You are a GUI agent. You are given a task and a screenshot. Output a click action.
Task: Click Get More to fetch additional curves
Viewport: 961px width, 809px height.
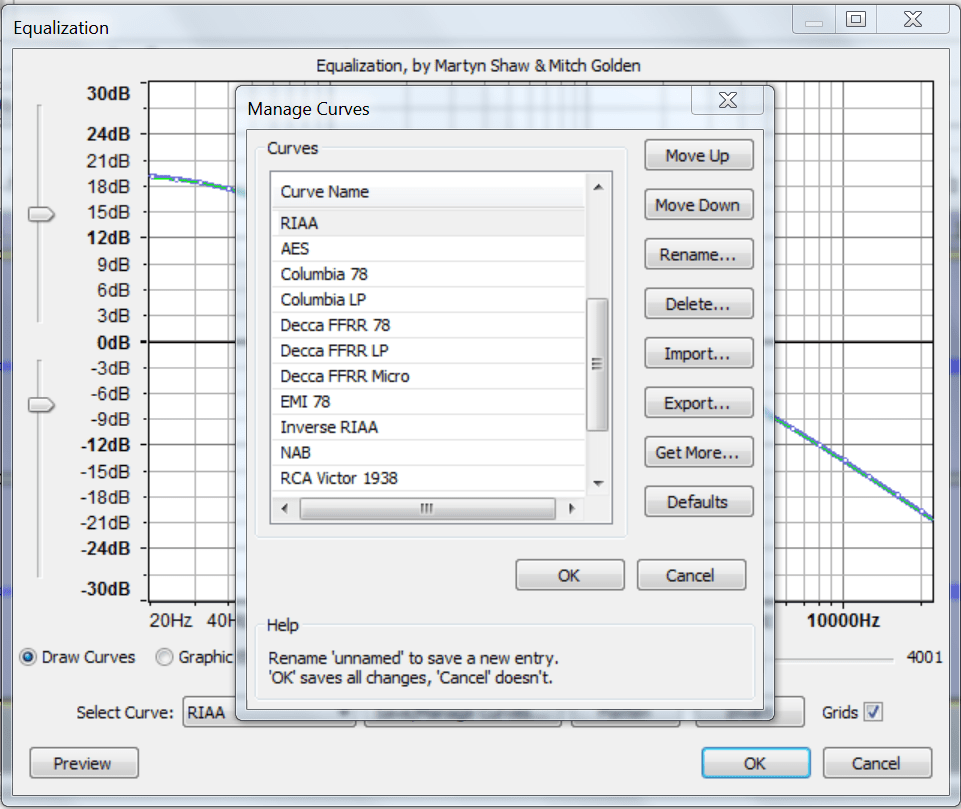(x=698, y=452)
